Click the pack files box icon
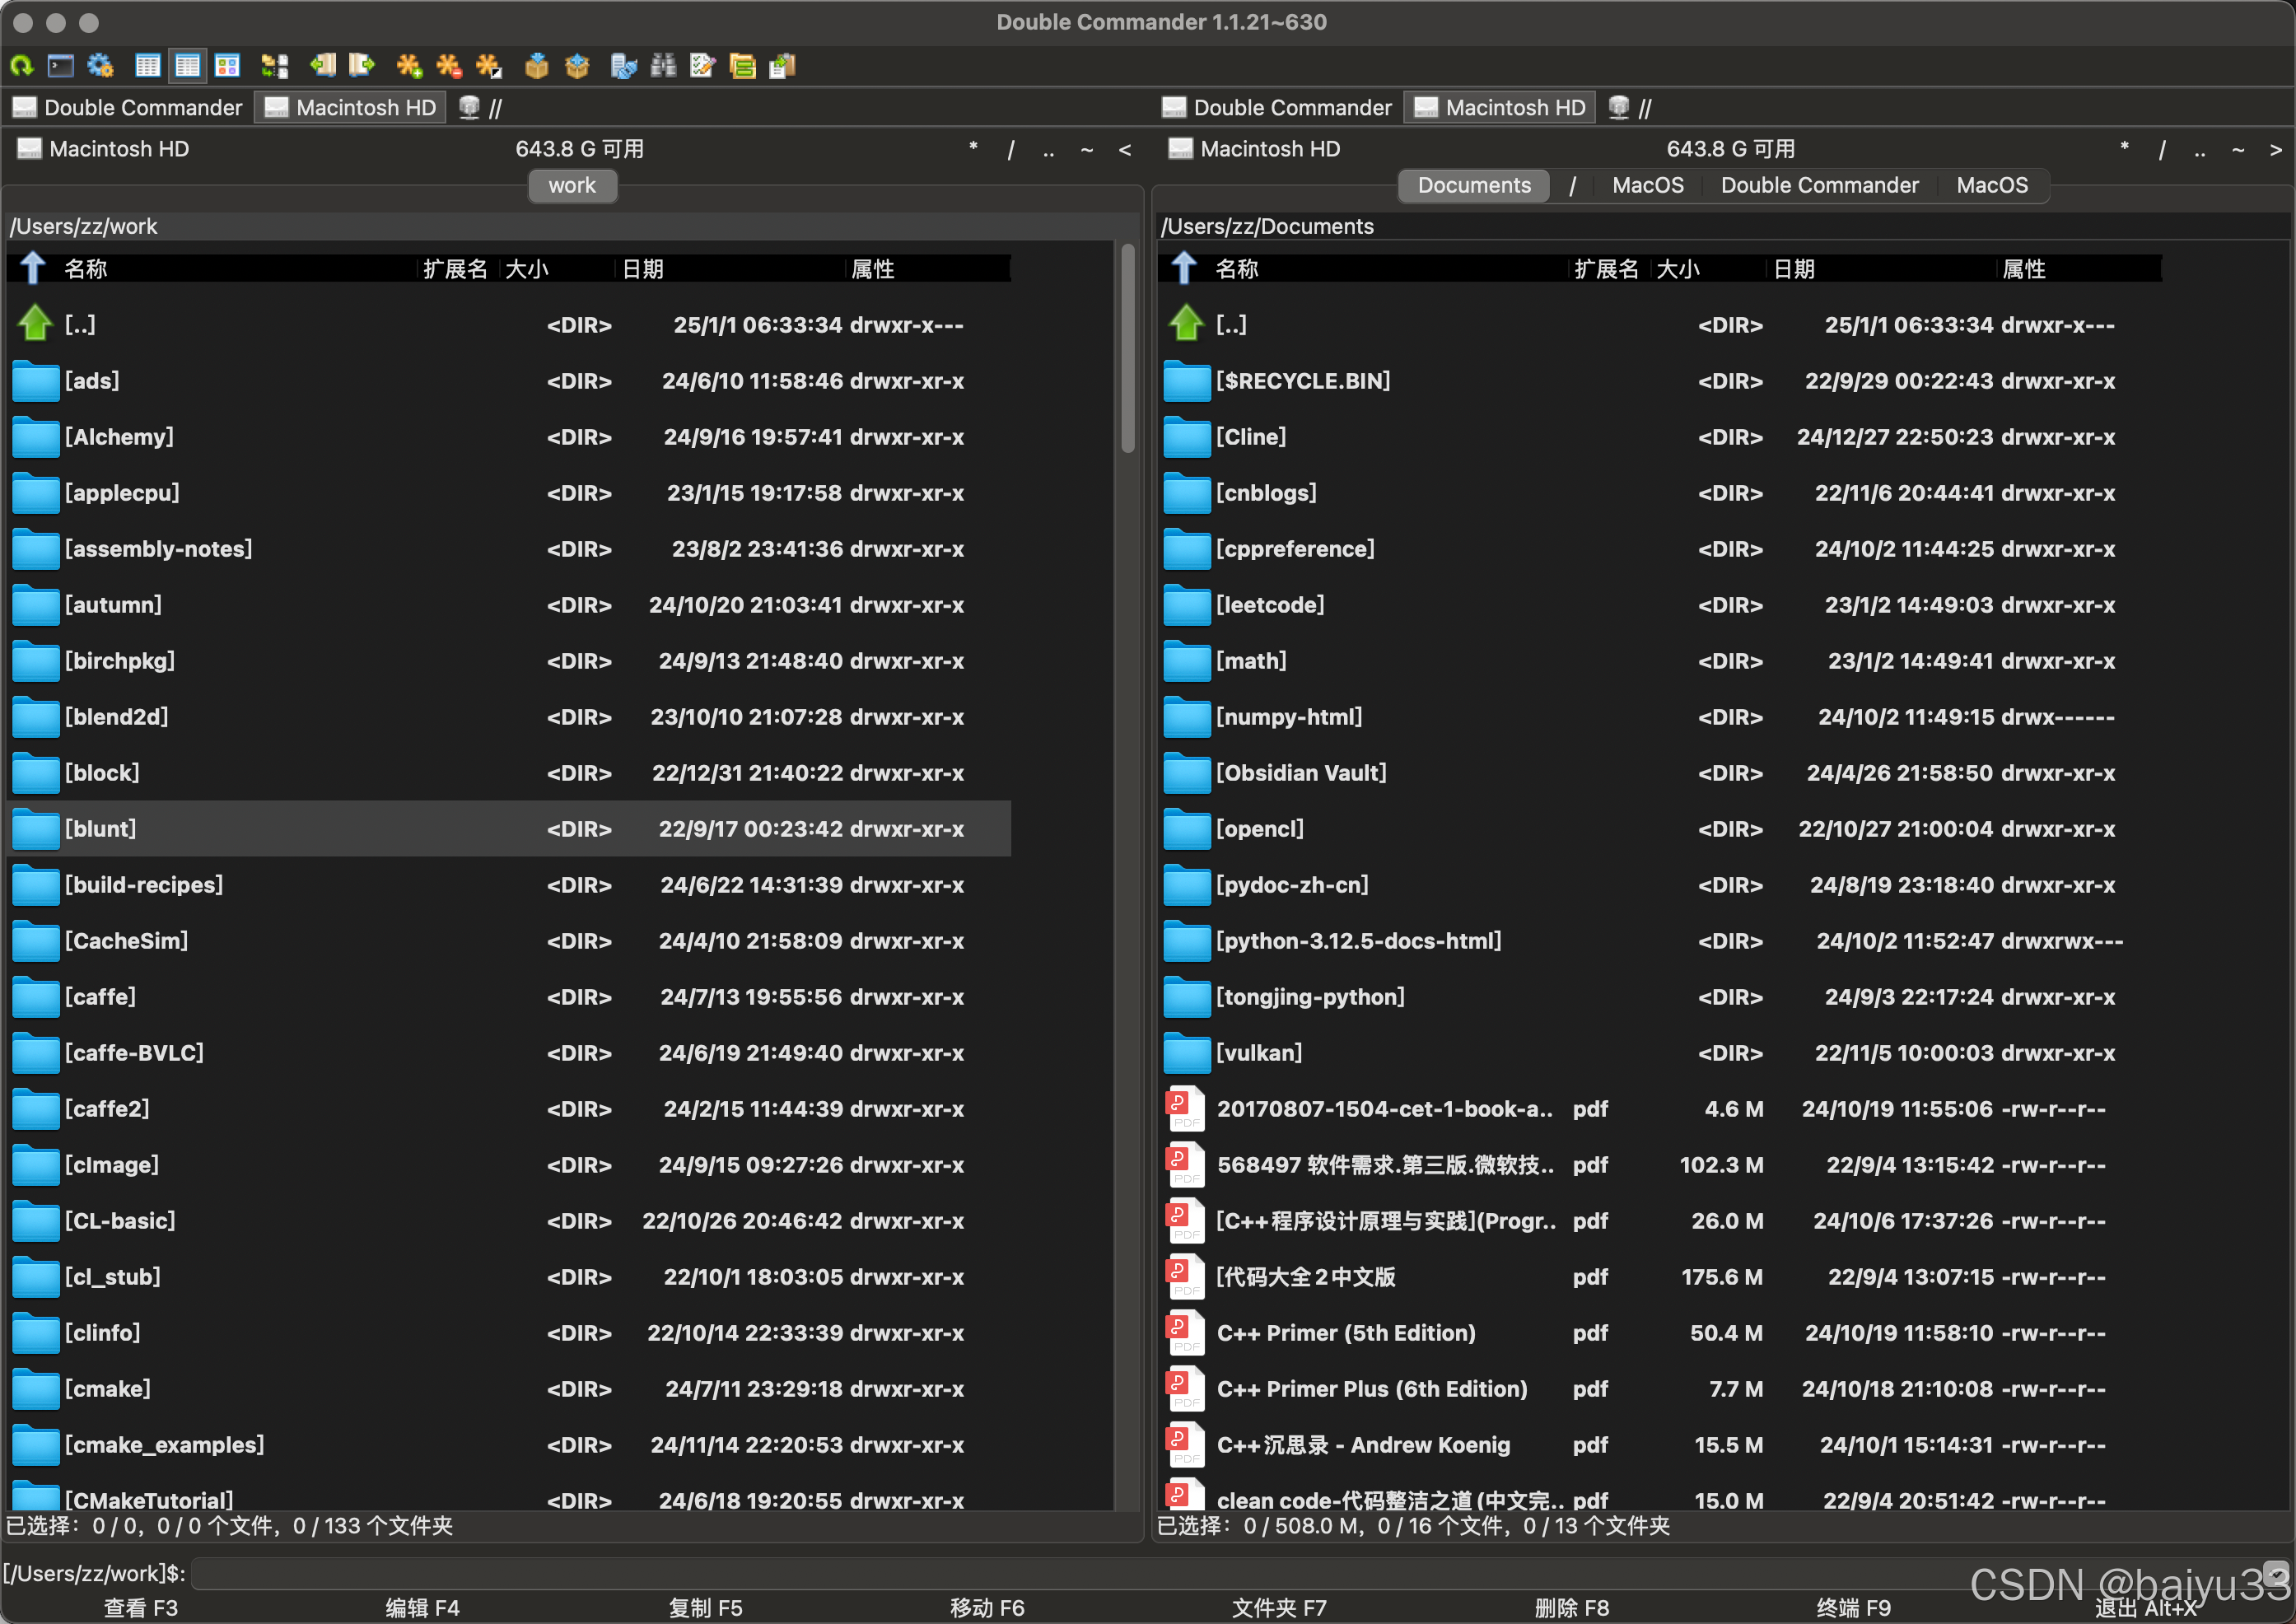 pos(537,66)
